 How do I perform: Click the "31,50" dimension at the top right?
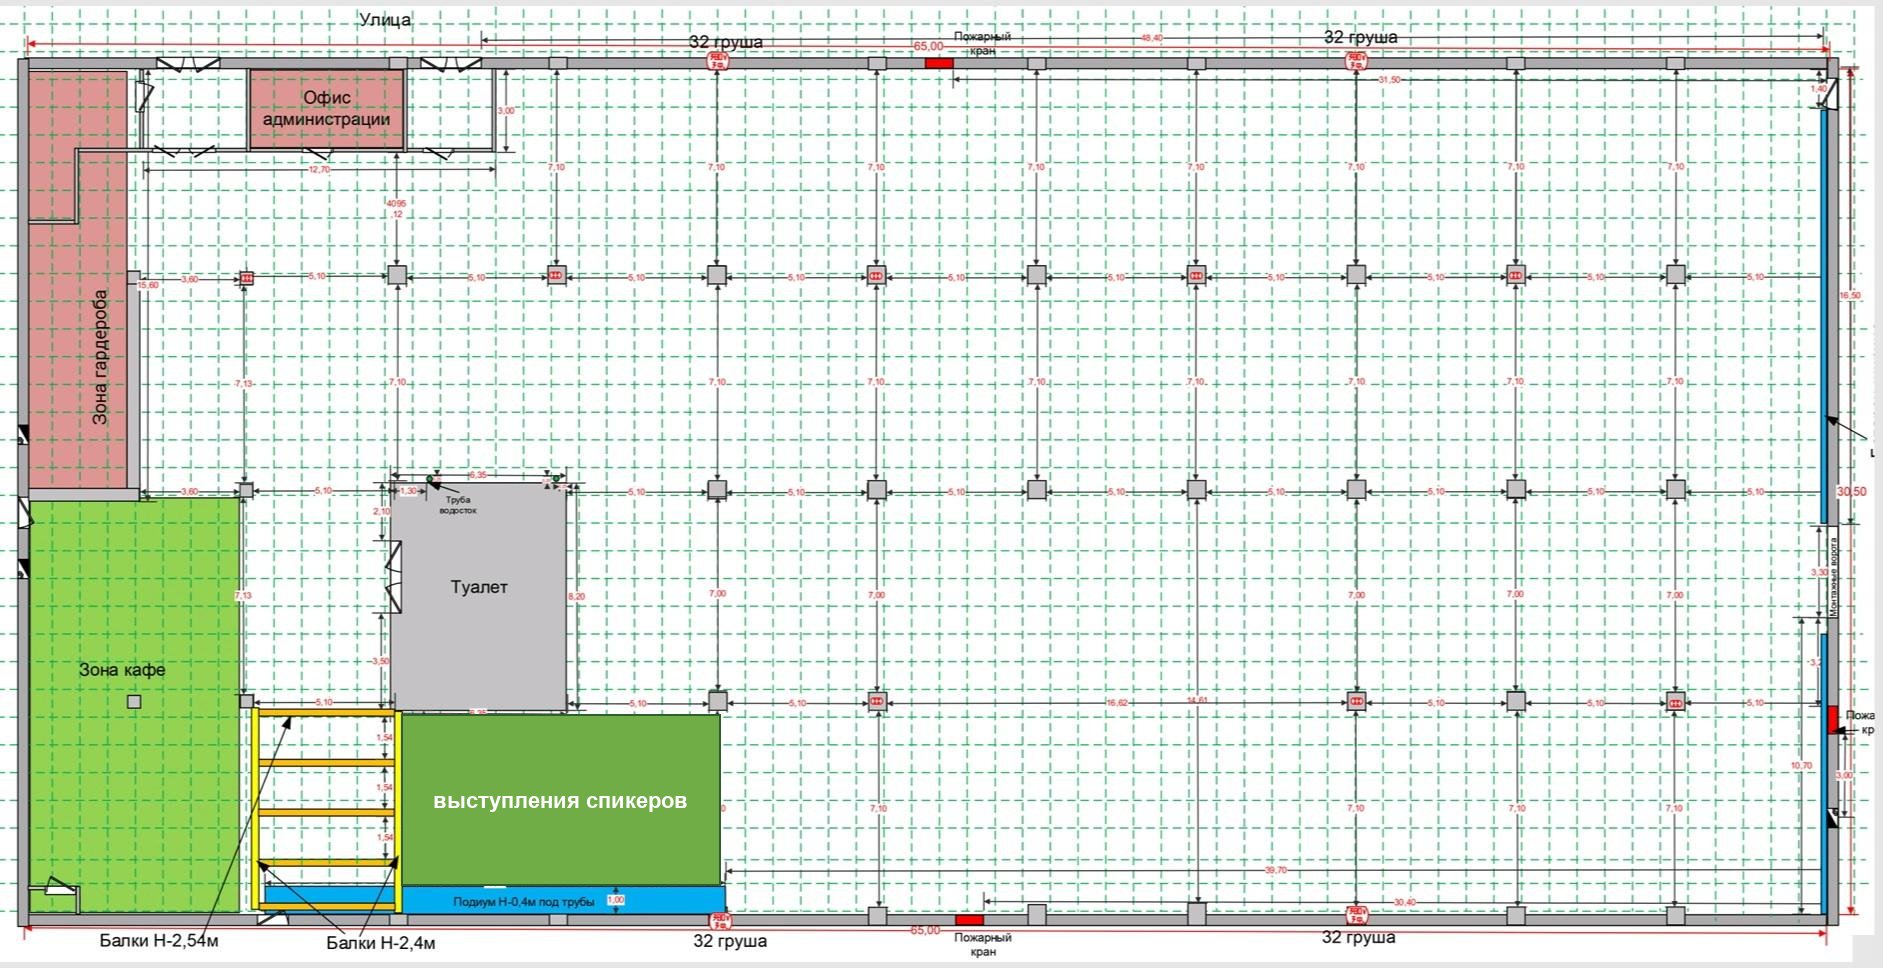pos(1389,79)
